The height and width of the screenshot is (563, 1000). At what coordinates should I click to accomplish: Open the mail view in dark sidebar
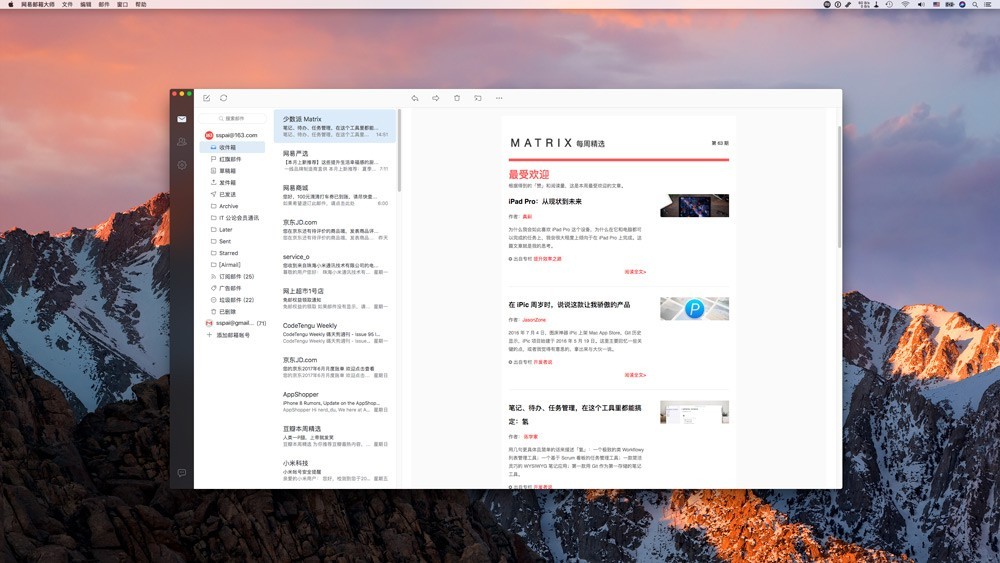tap(182, 119)
